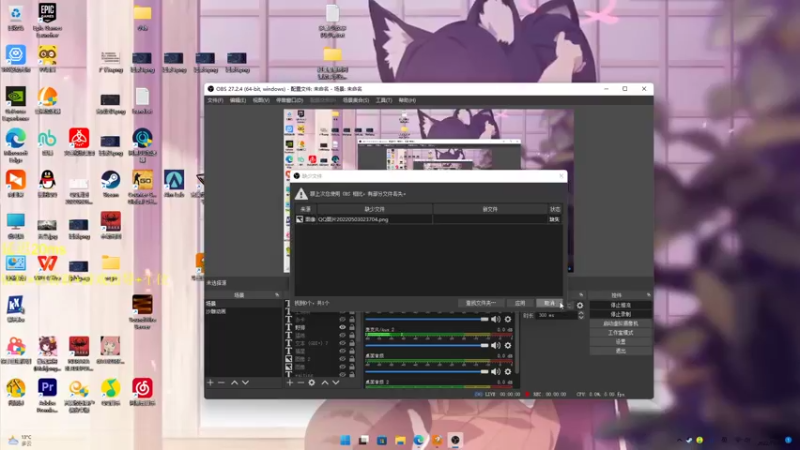Pop out the Controls dock panel

click(x=648, y=295)
